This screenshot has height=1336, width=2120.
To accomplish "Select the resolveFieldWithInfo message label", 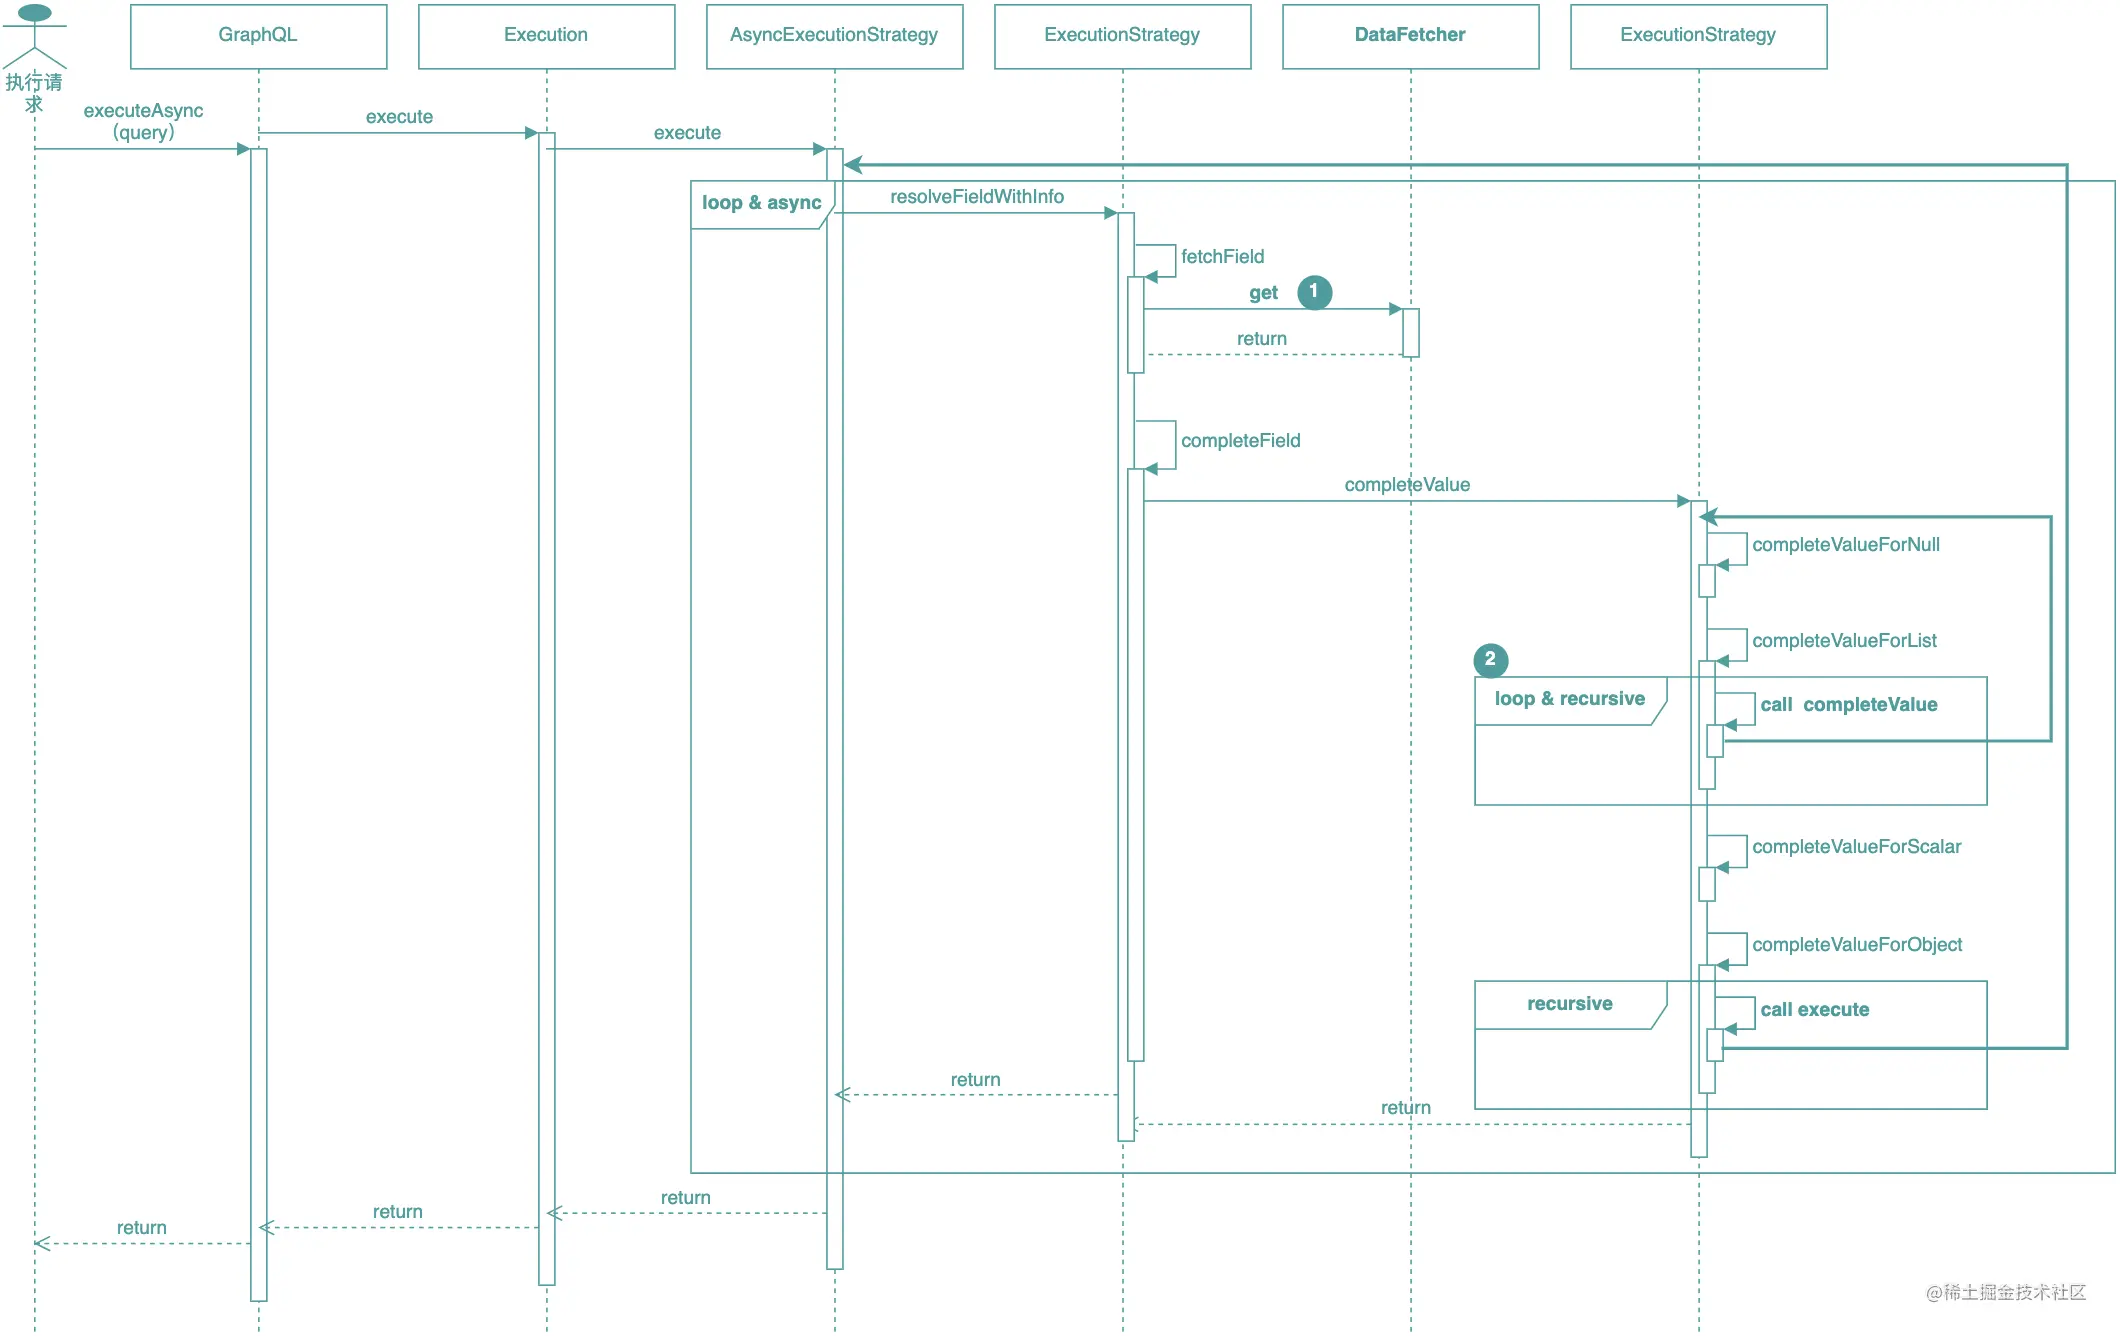I will tap(977, 197).
